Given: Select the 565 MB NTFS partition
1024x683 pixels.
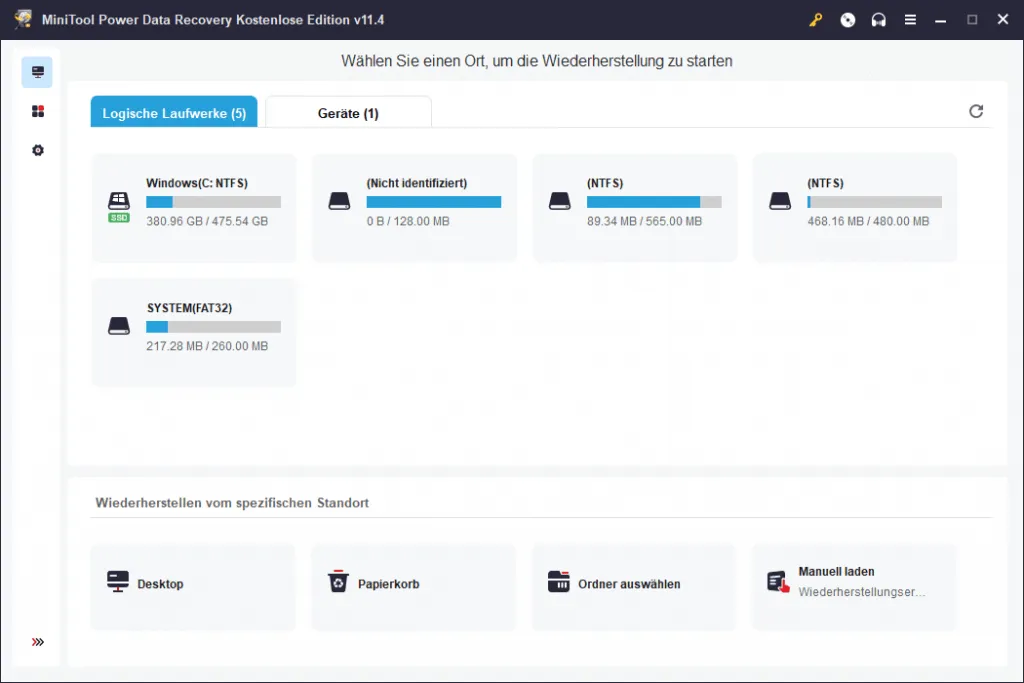Looking at the screenshot, I should click(634, 207).
